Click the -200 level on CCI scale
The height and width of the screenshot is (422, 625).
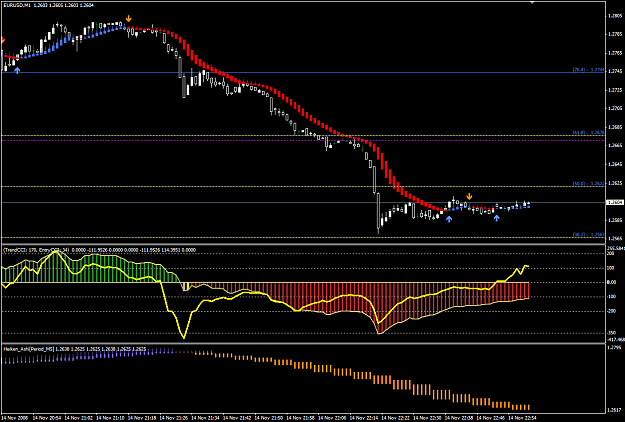(x=611, y=311)
